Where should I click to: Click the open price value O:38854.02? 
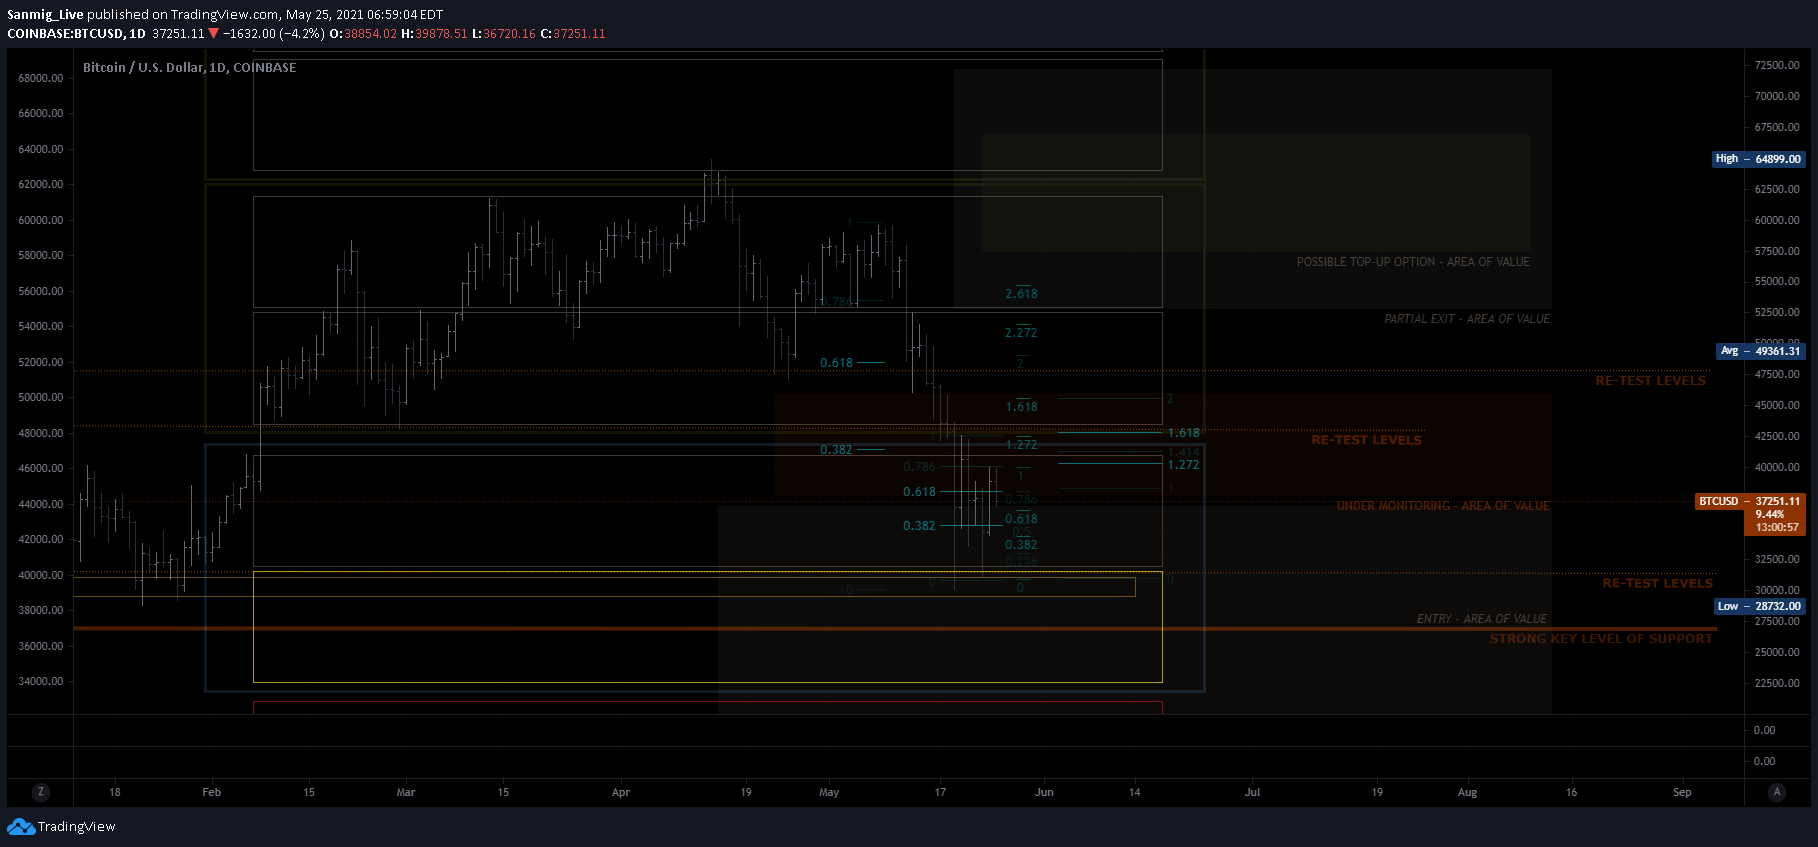coord(363,33)
